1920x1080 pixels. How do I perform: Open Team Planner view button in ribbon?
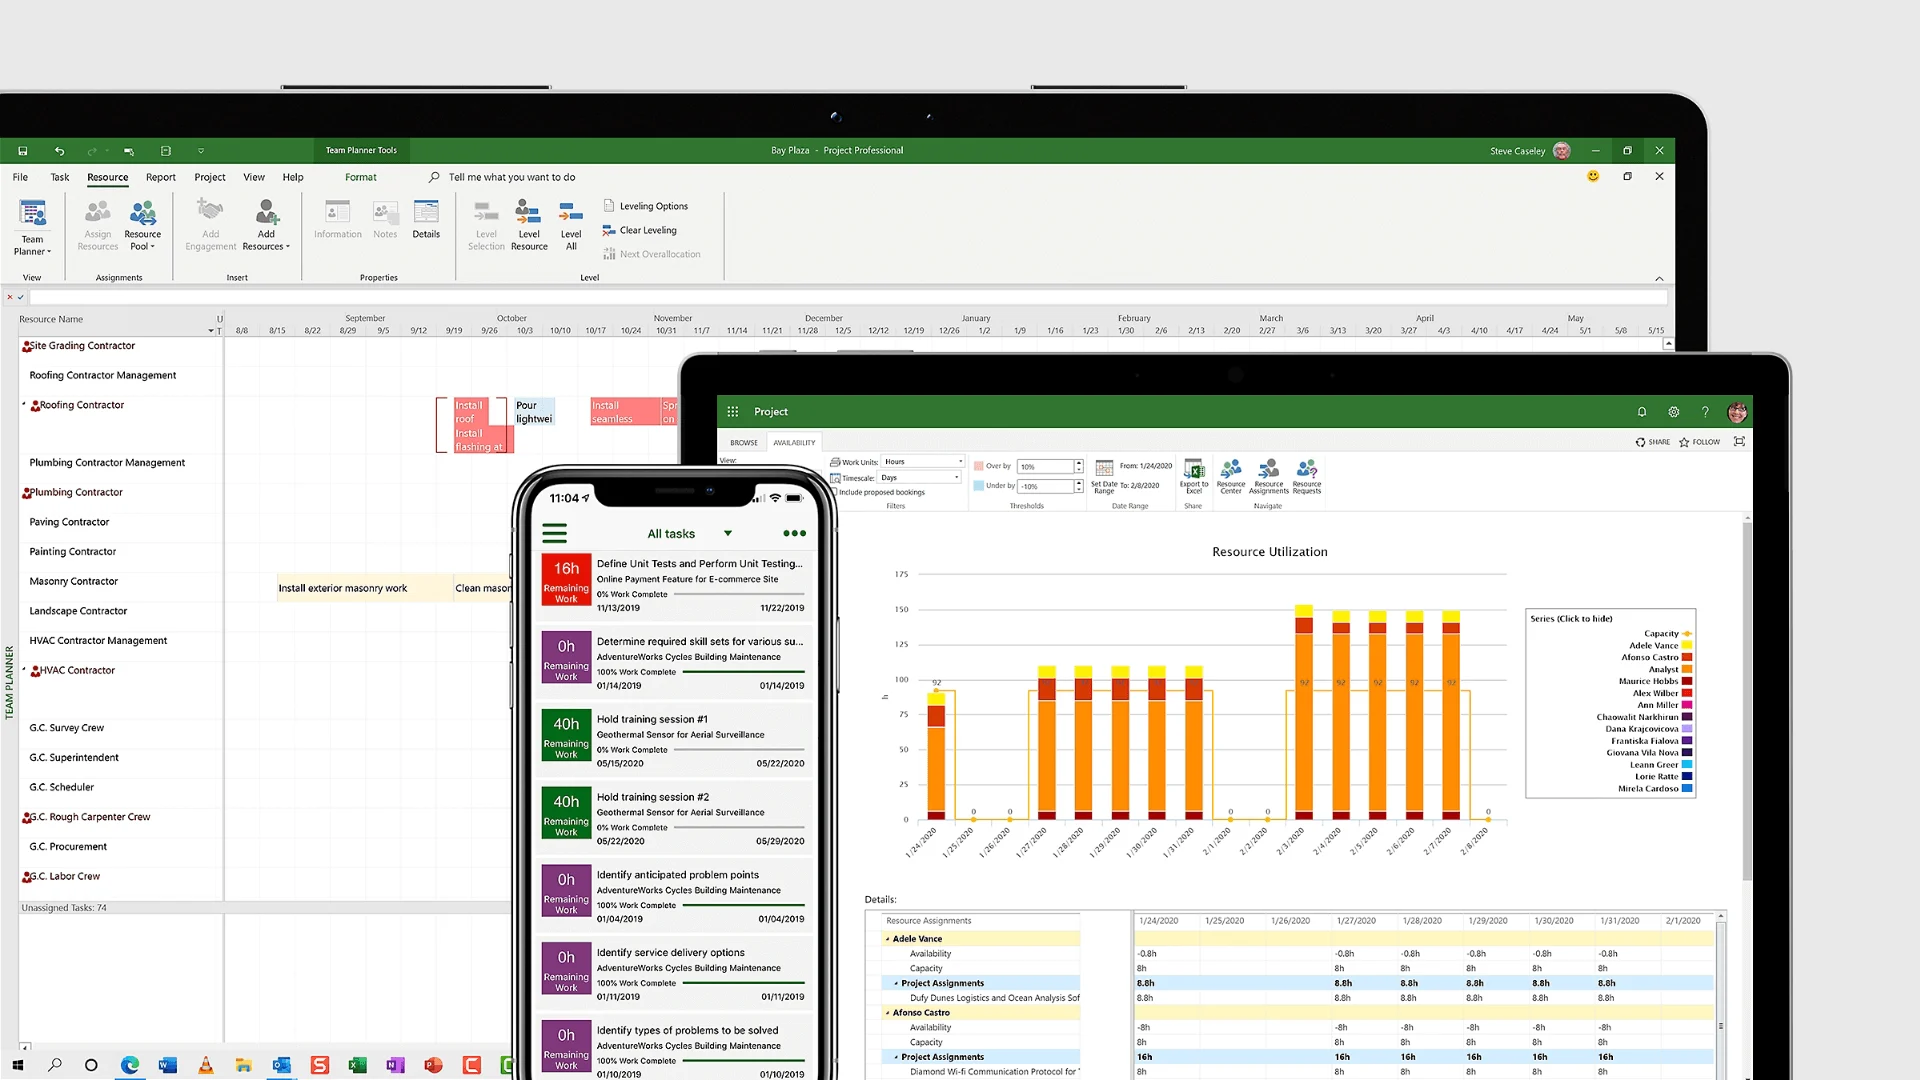point(32,228)
